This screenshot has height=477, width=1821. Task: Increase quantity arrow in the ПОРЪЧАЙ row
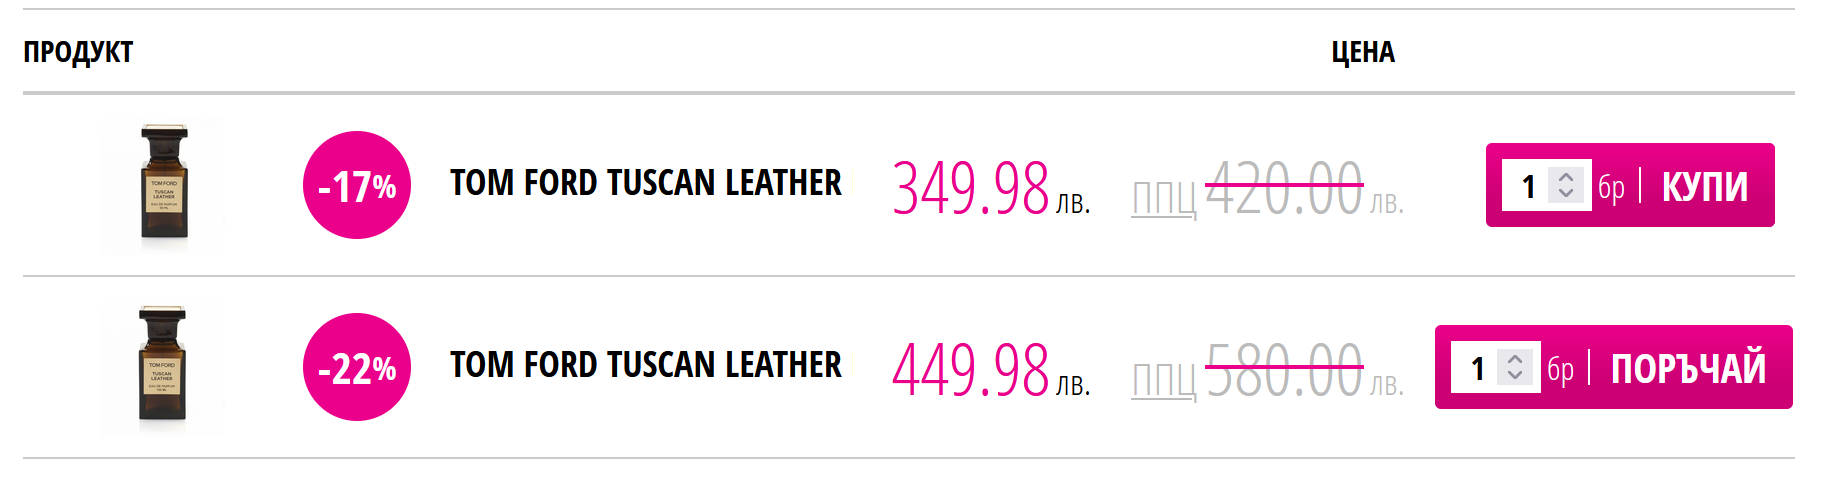1515,359
